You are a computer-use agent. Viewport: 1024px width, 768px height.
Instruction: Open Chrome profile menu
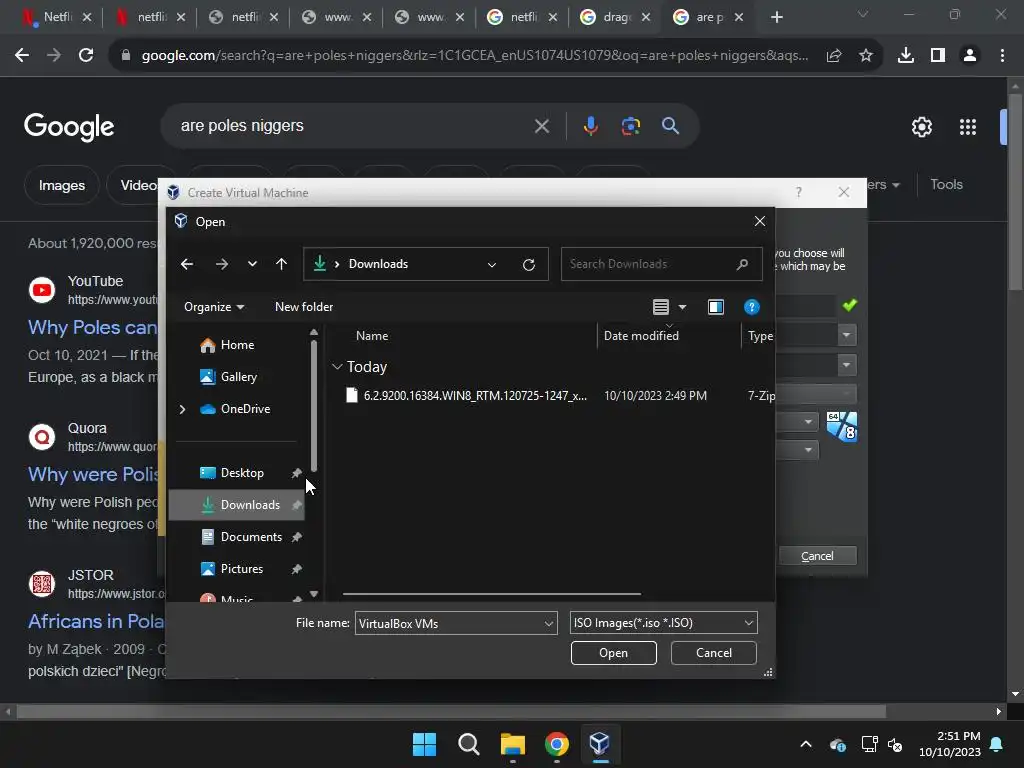(970, 56)
